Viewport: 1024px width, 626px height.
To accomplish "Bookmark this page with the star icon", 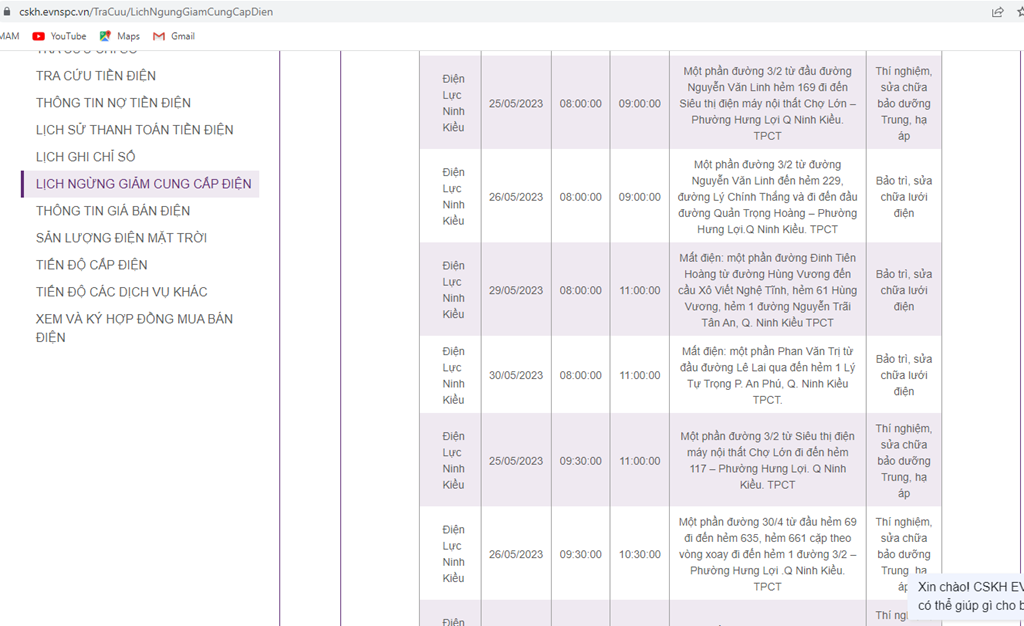I will point(1019,12).
